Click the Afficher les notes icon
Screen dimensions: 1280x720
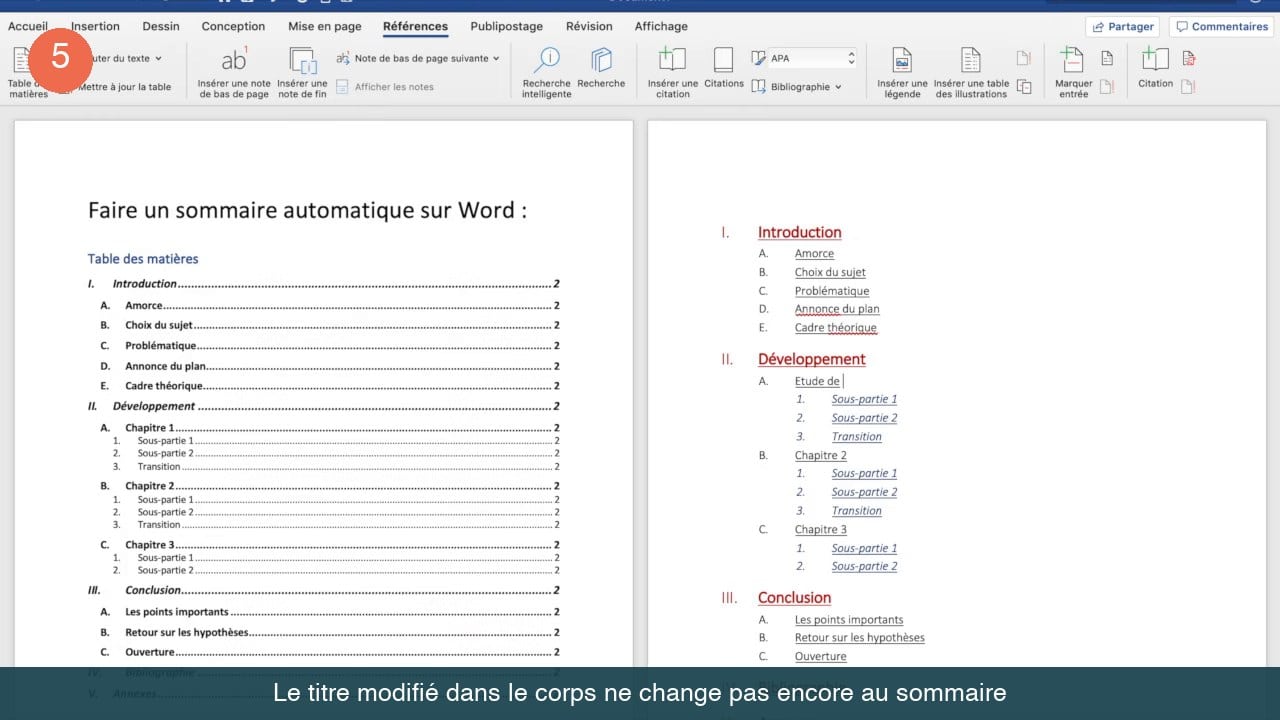coord(343,87)
